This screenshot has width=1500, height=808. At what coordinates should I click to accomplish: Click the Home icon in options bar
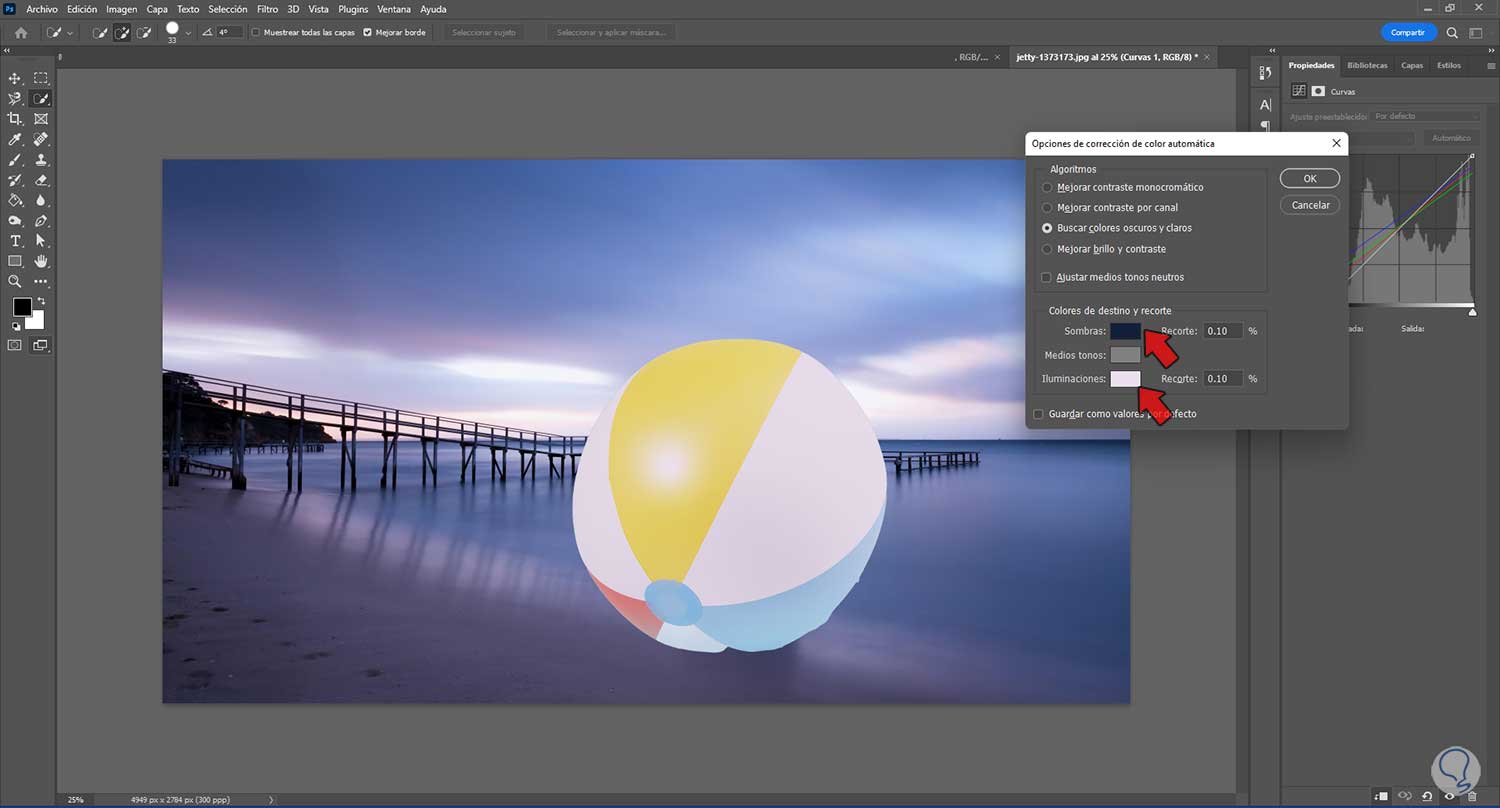[20, 32]
